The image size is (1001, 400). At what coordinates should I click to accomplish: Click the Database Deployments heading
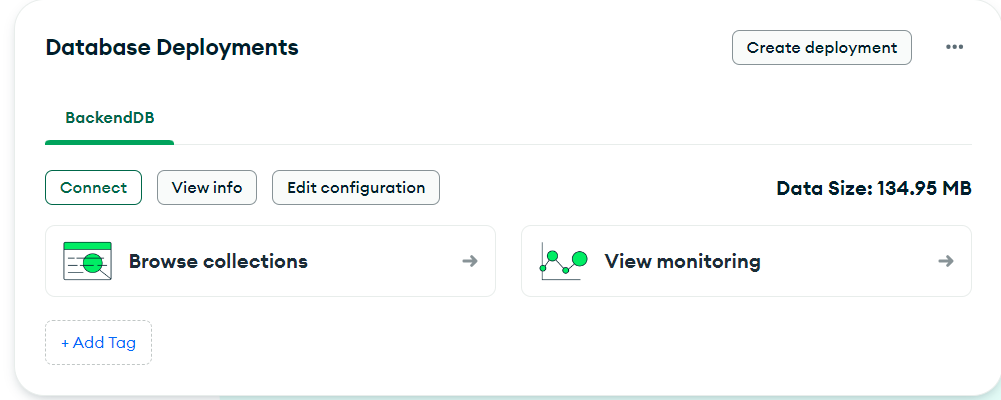click(x=172, y=47)
